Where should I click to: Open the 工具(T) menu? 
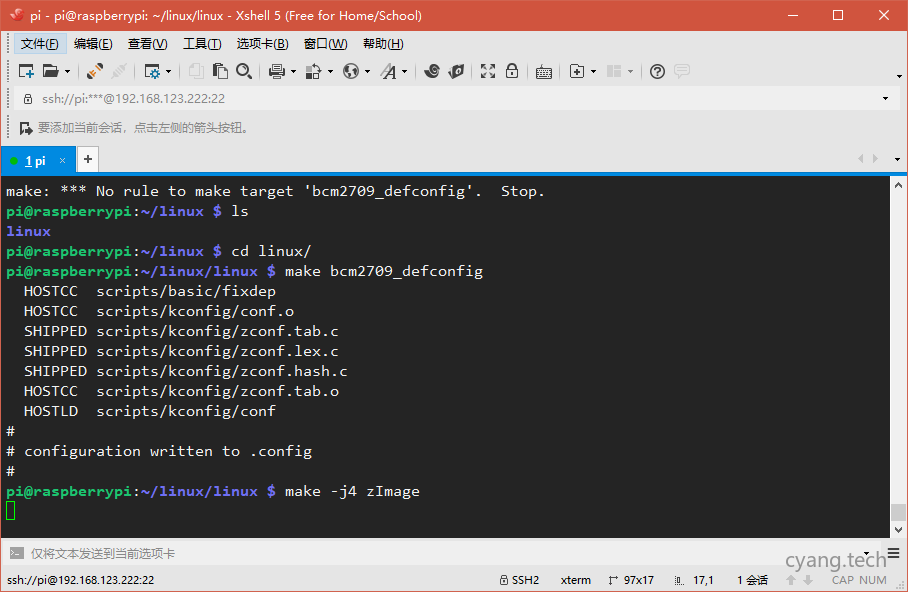(x=201, y=44)
